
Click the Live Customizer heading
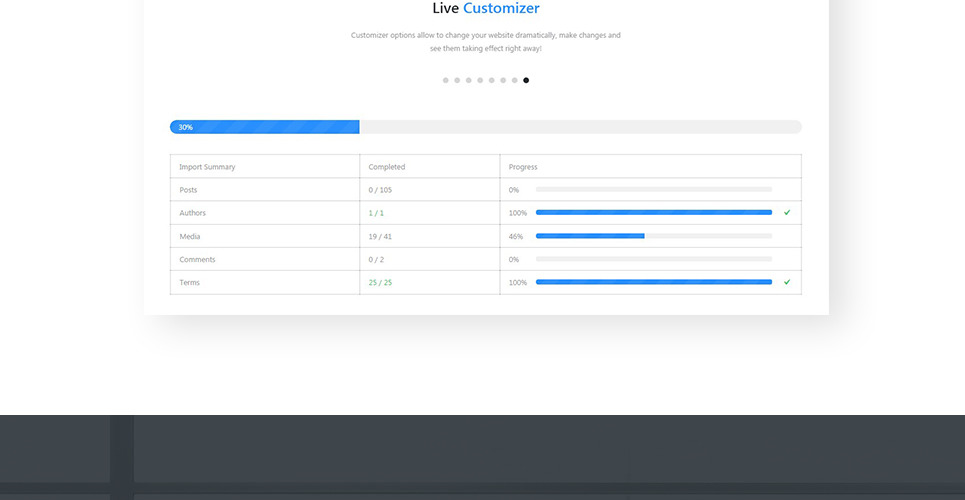pyautogui.click(x=486, y=9)
